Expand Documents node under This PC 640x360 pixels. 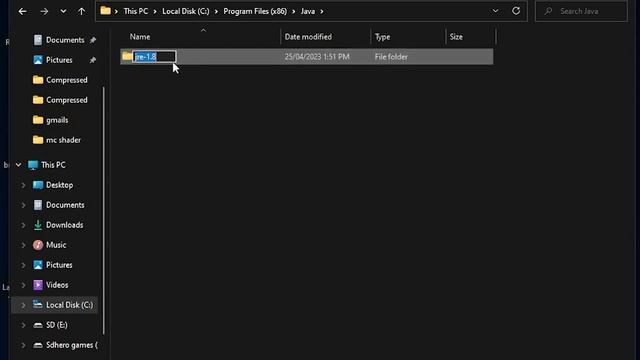pos(23,205)
